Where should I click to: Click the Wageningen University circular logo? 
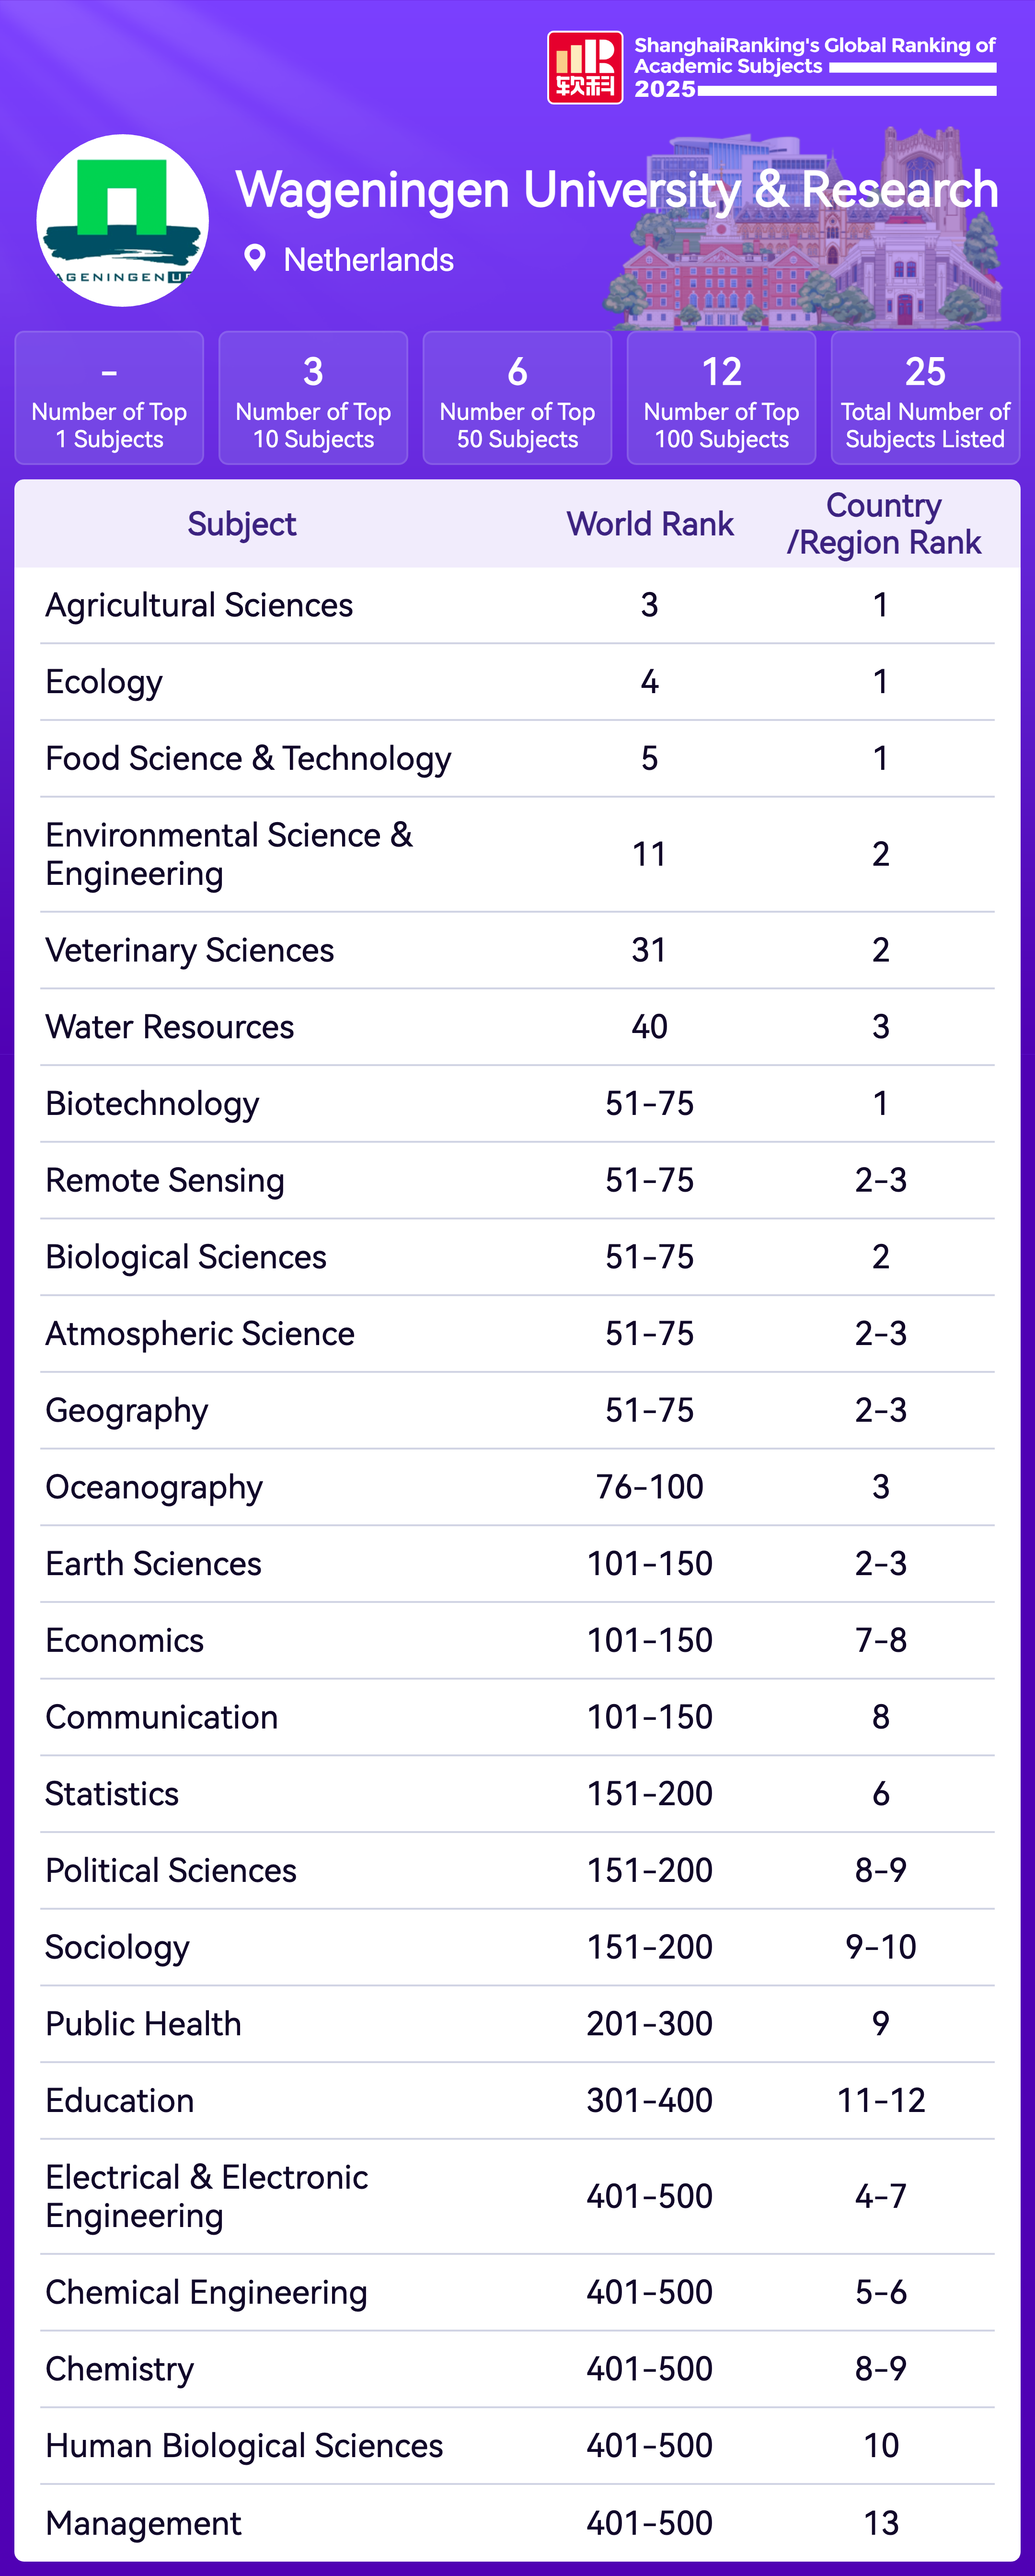[122, 221]
